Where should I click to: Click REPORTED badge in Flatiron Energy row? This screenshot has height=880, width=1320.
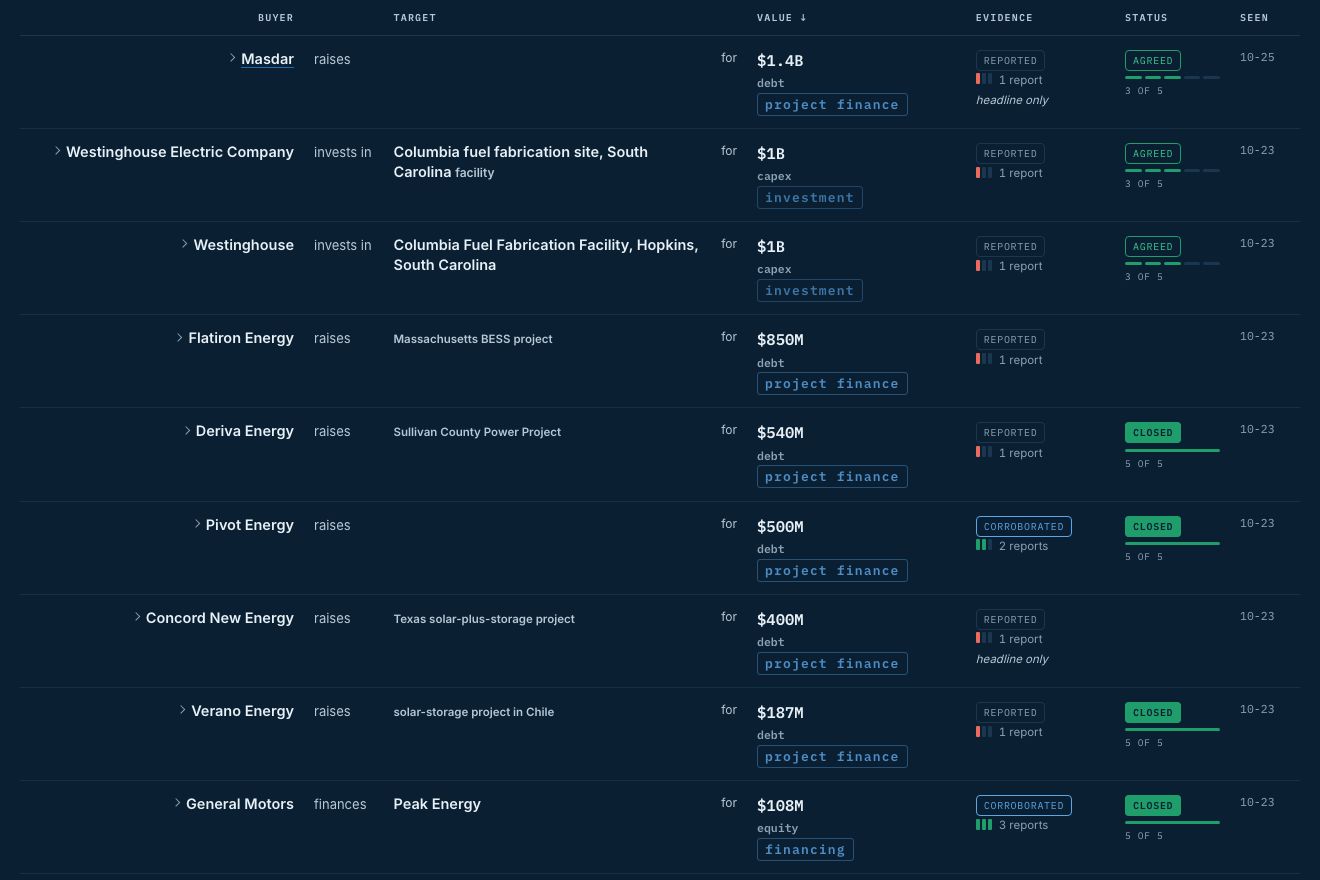[1010, 340]
